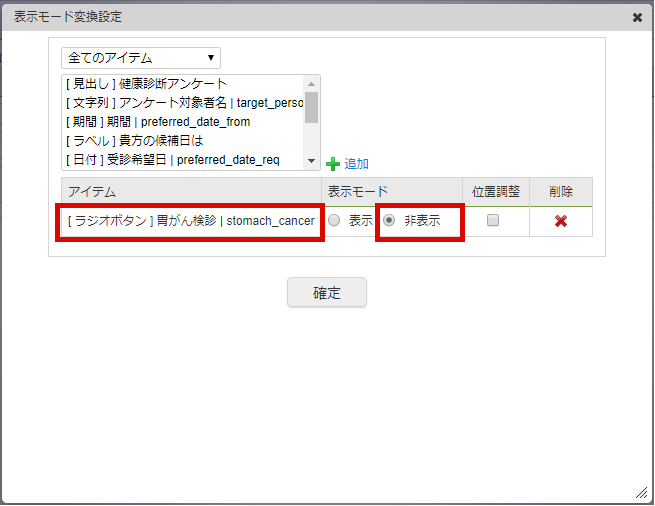Click the list scrollbar up arrow
The height and width of the screenshot is (506, 655).
point(311,84)
